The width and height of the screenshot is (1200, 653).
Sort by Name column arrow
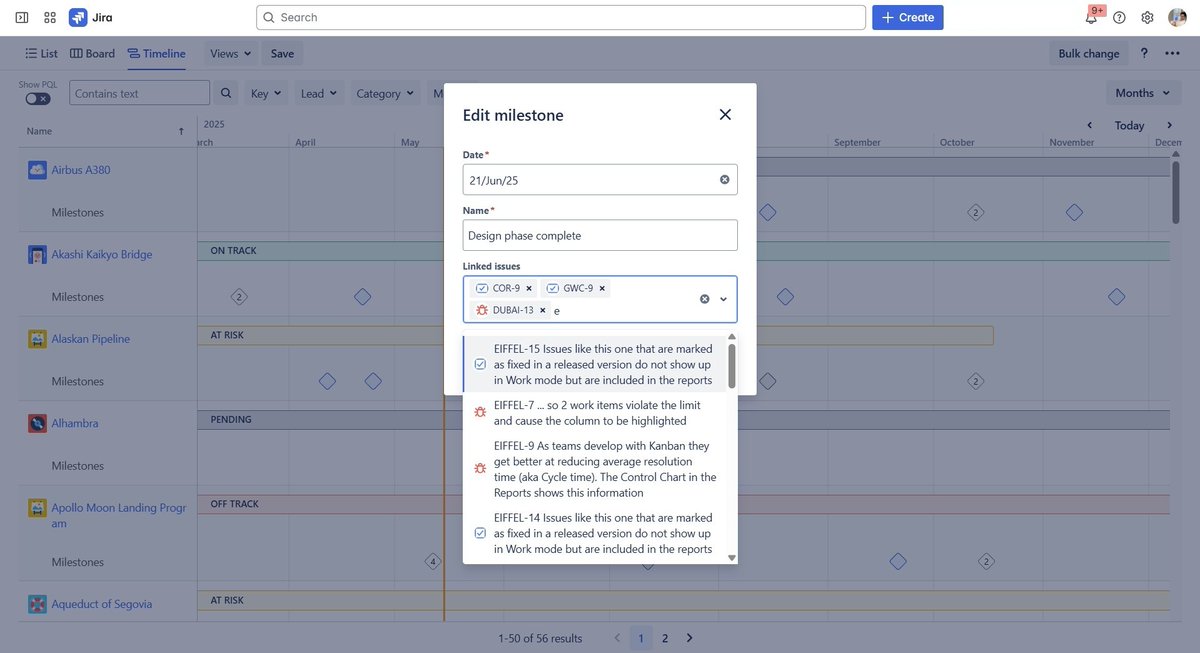[x=181, y=131]
